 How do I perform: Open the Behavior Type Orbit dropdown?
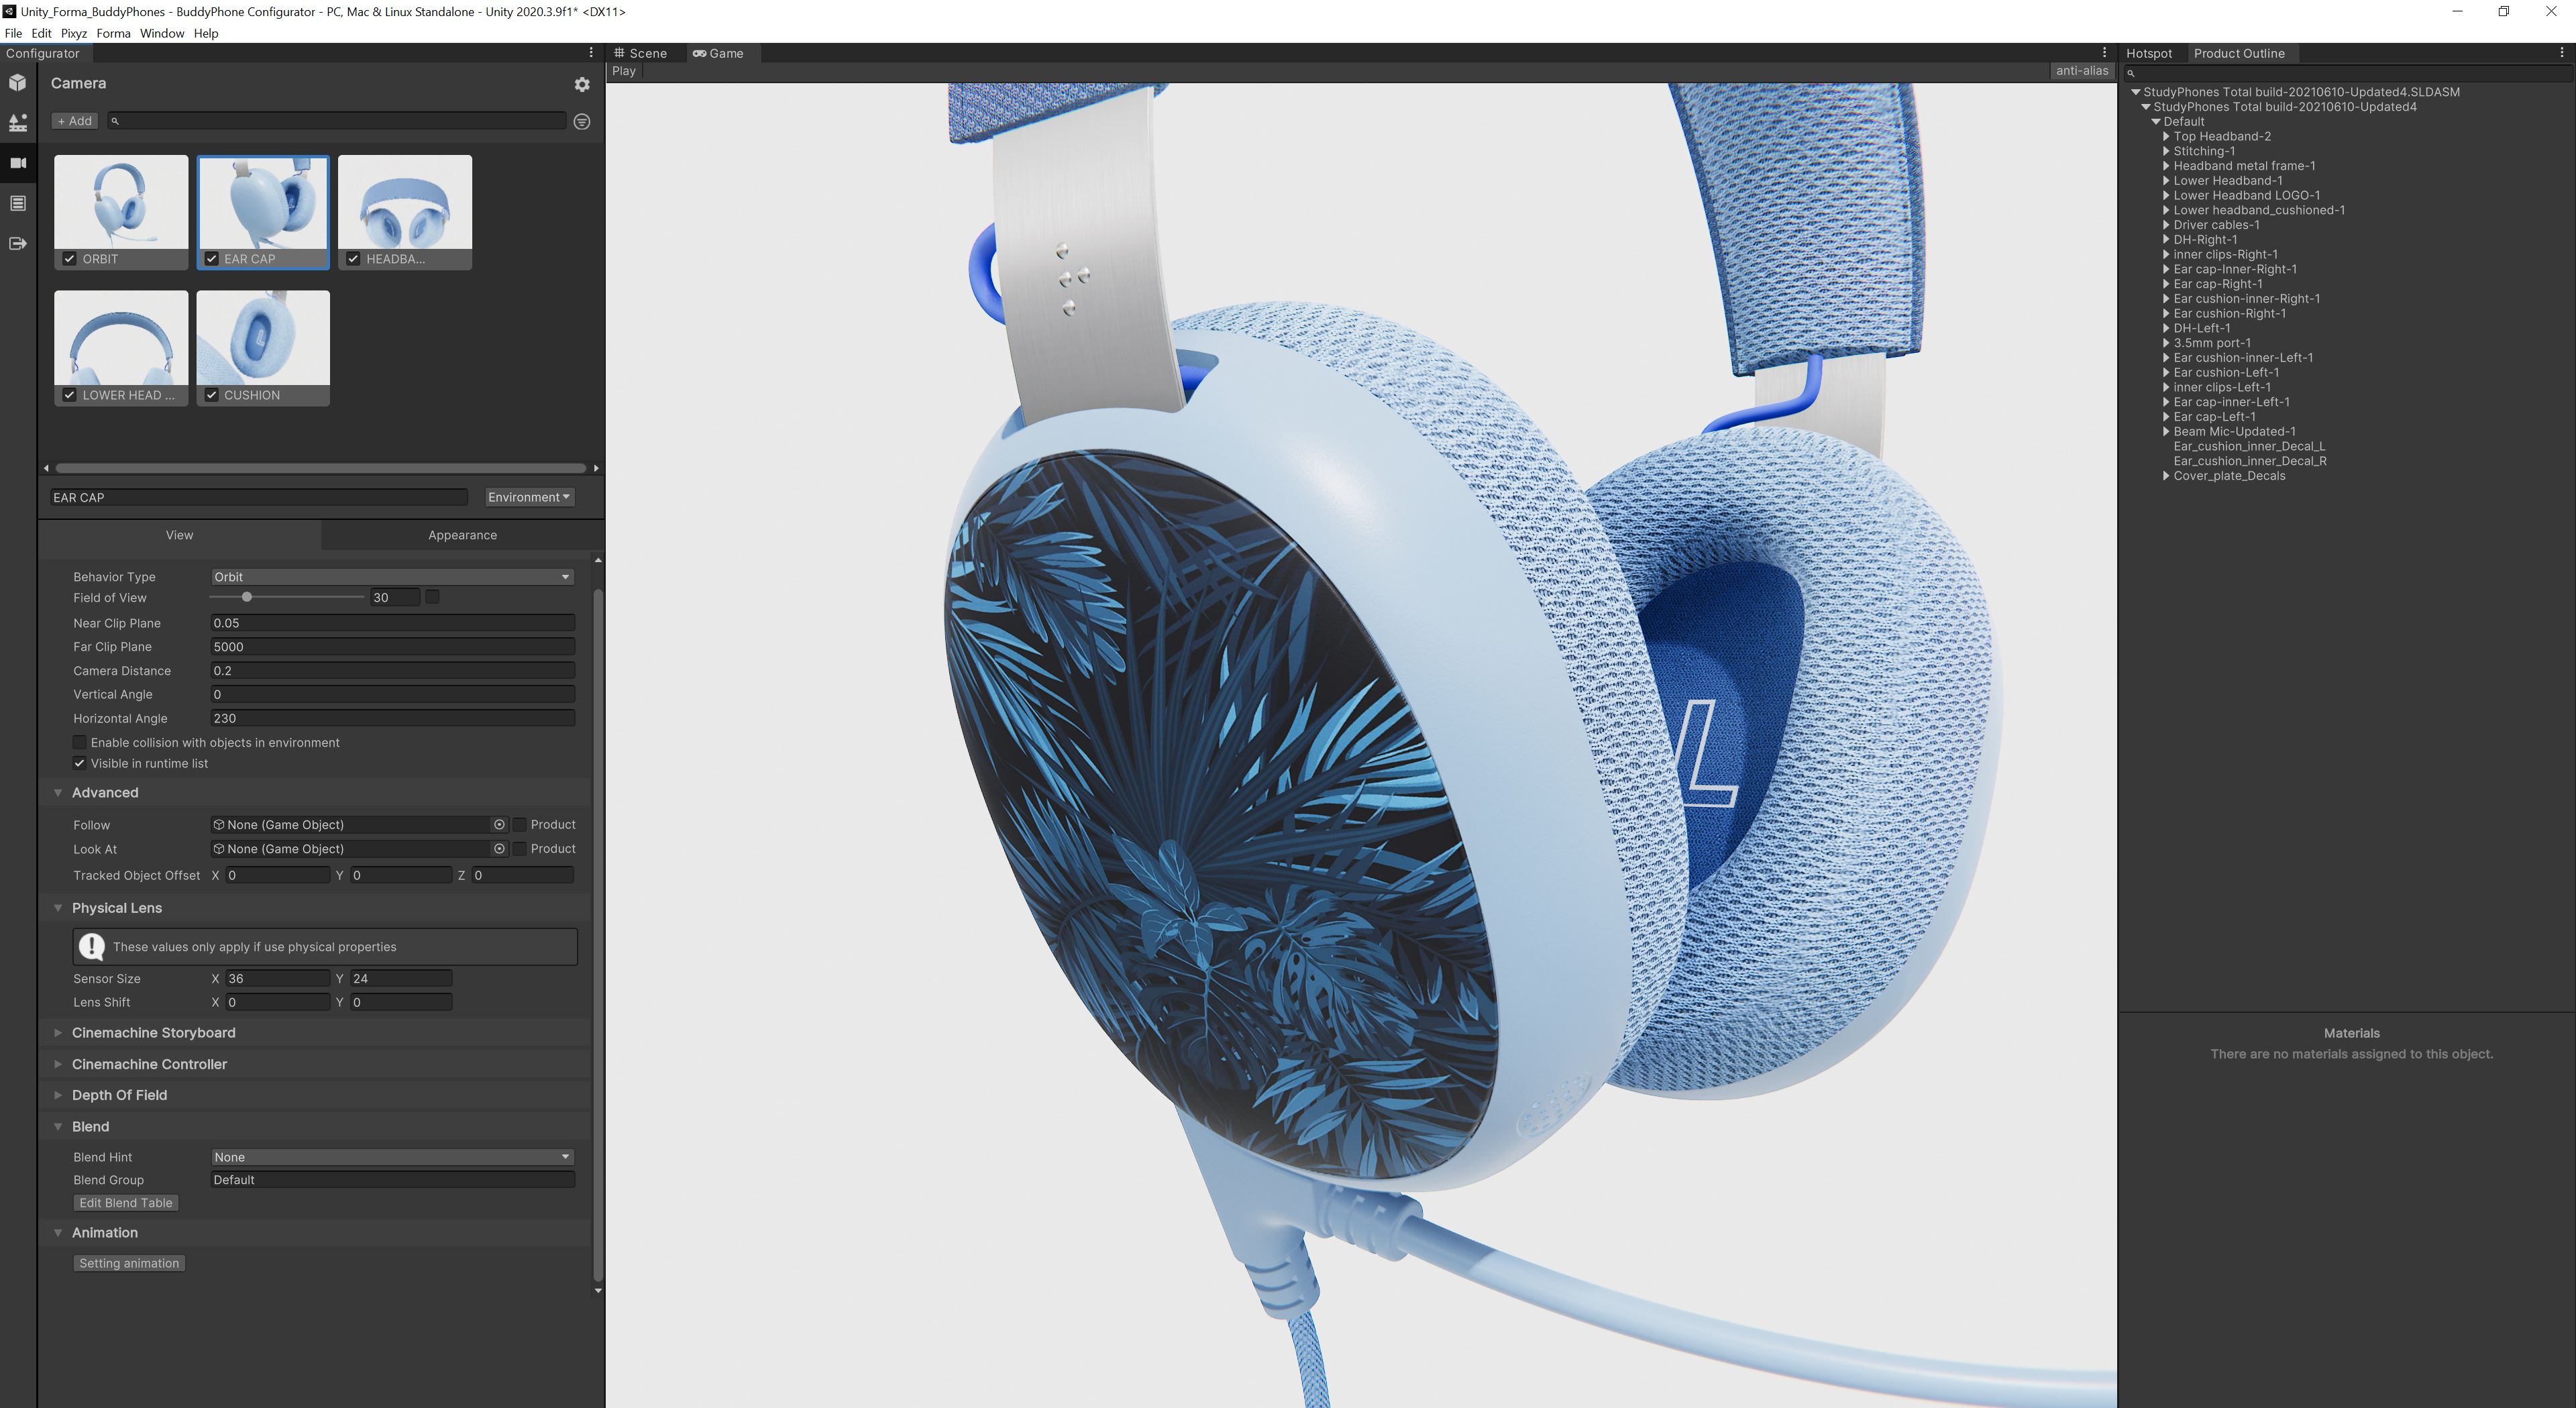tap(392, 577)
